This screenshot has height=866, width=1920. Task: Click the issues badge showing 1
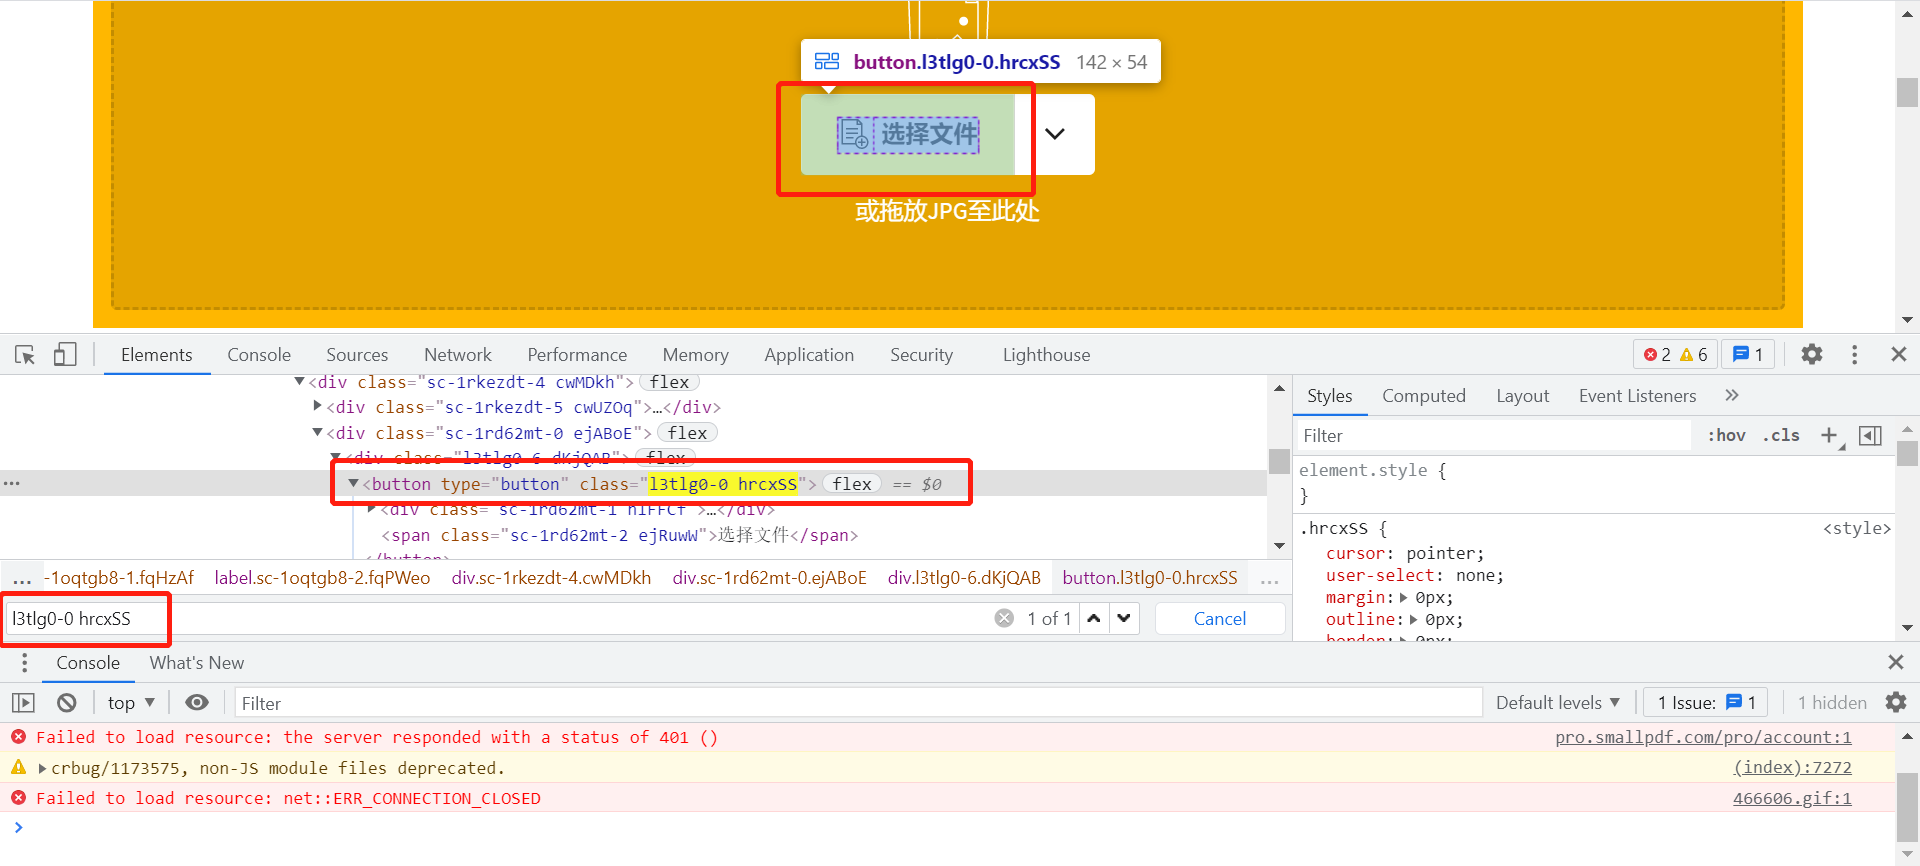pos(1748,354)
